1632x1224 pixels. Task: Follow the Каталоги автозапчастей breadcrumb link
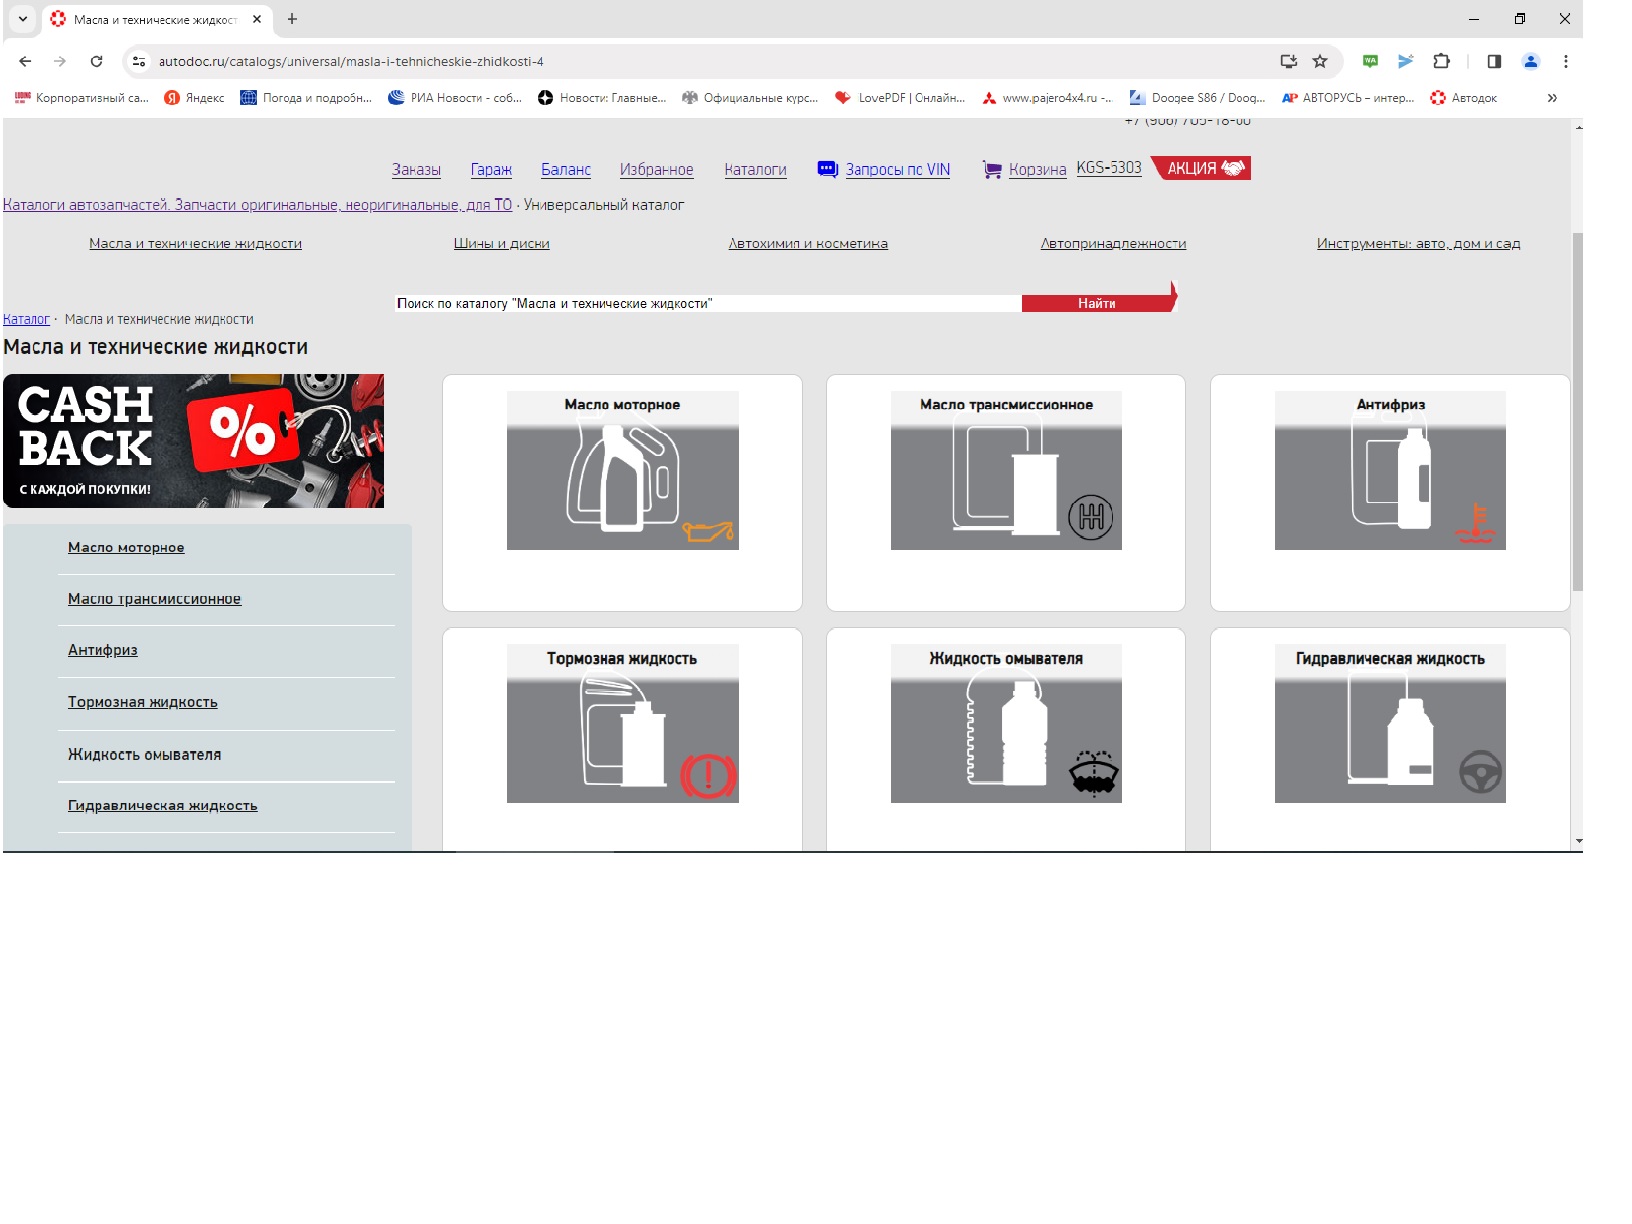pos(257,205)
